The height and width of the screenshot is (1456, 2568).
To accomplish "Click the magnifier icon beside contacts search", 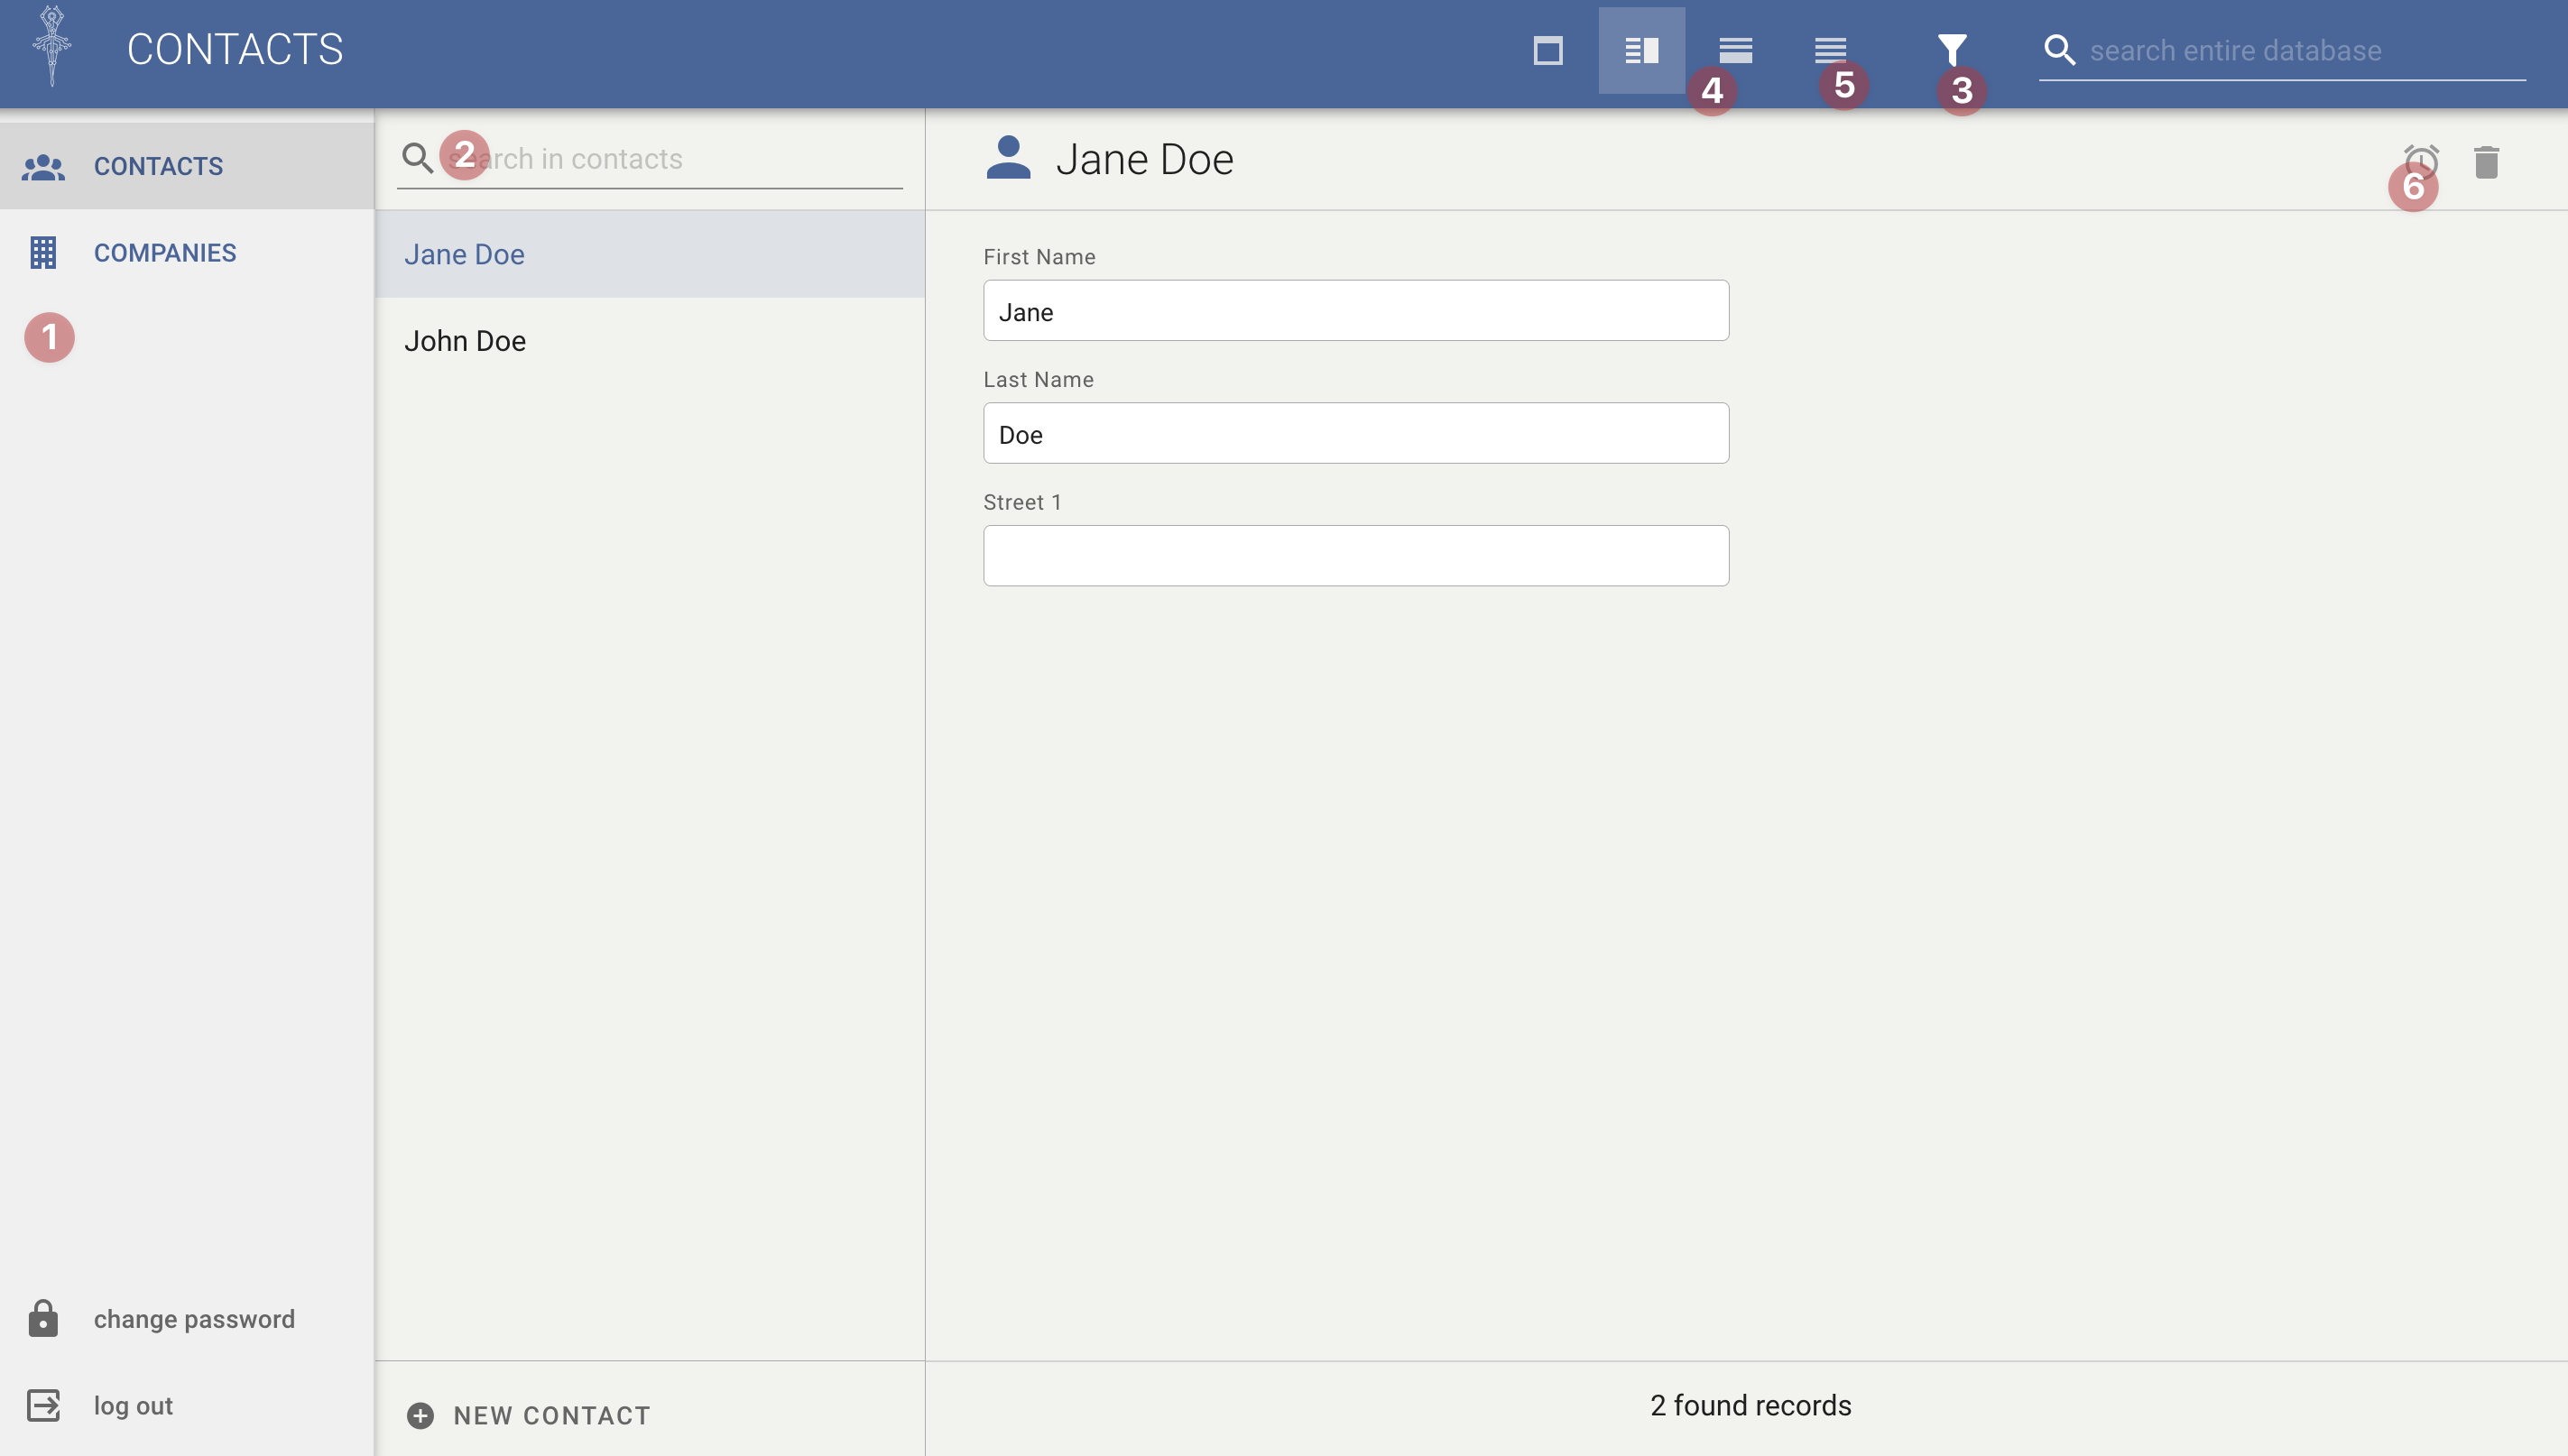I will pyautogui.click(x=417, y=158).
